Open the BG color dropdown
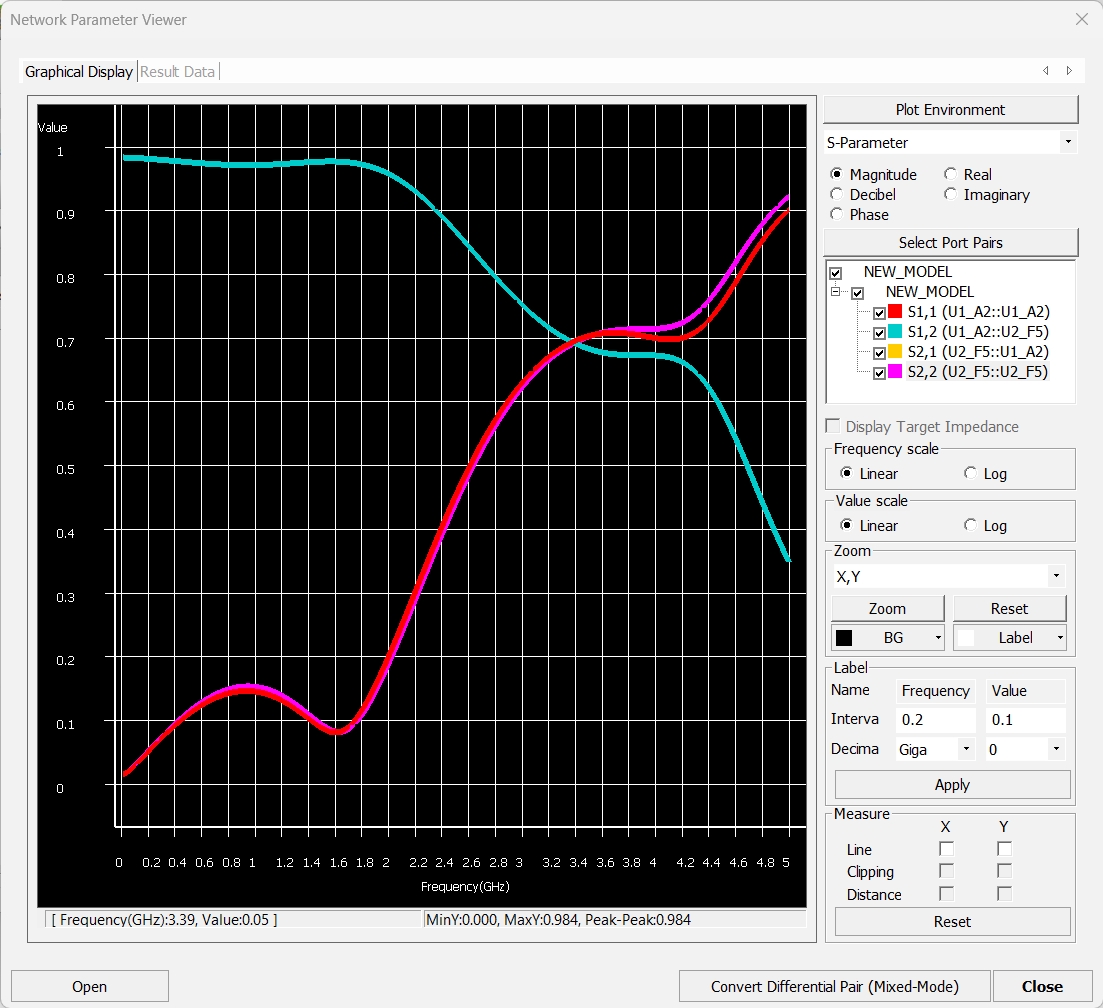 [x=888, y=638]
